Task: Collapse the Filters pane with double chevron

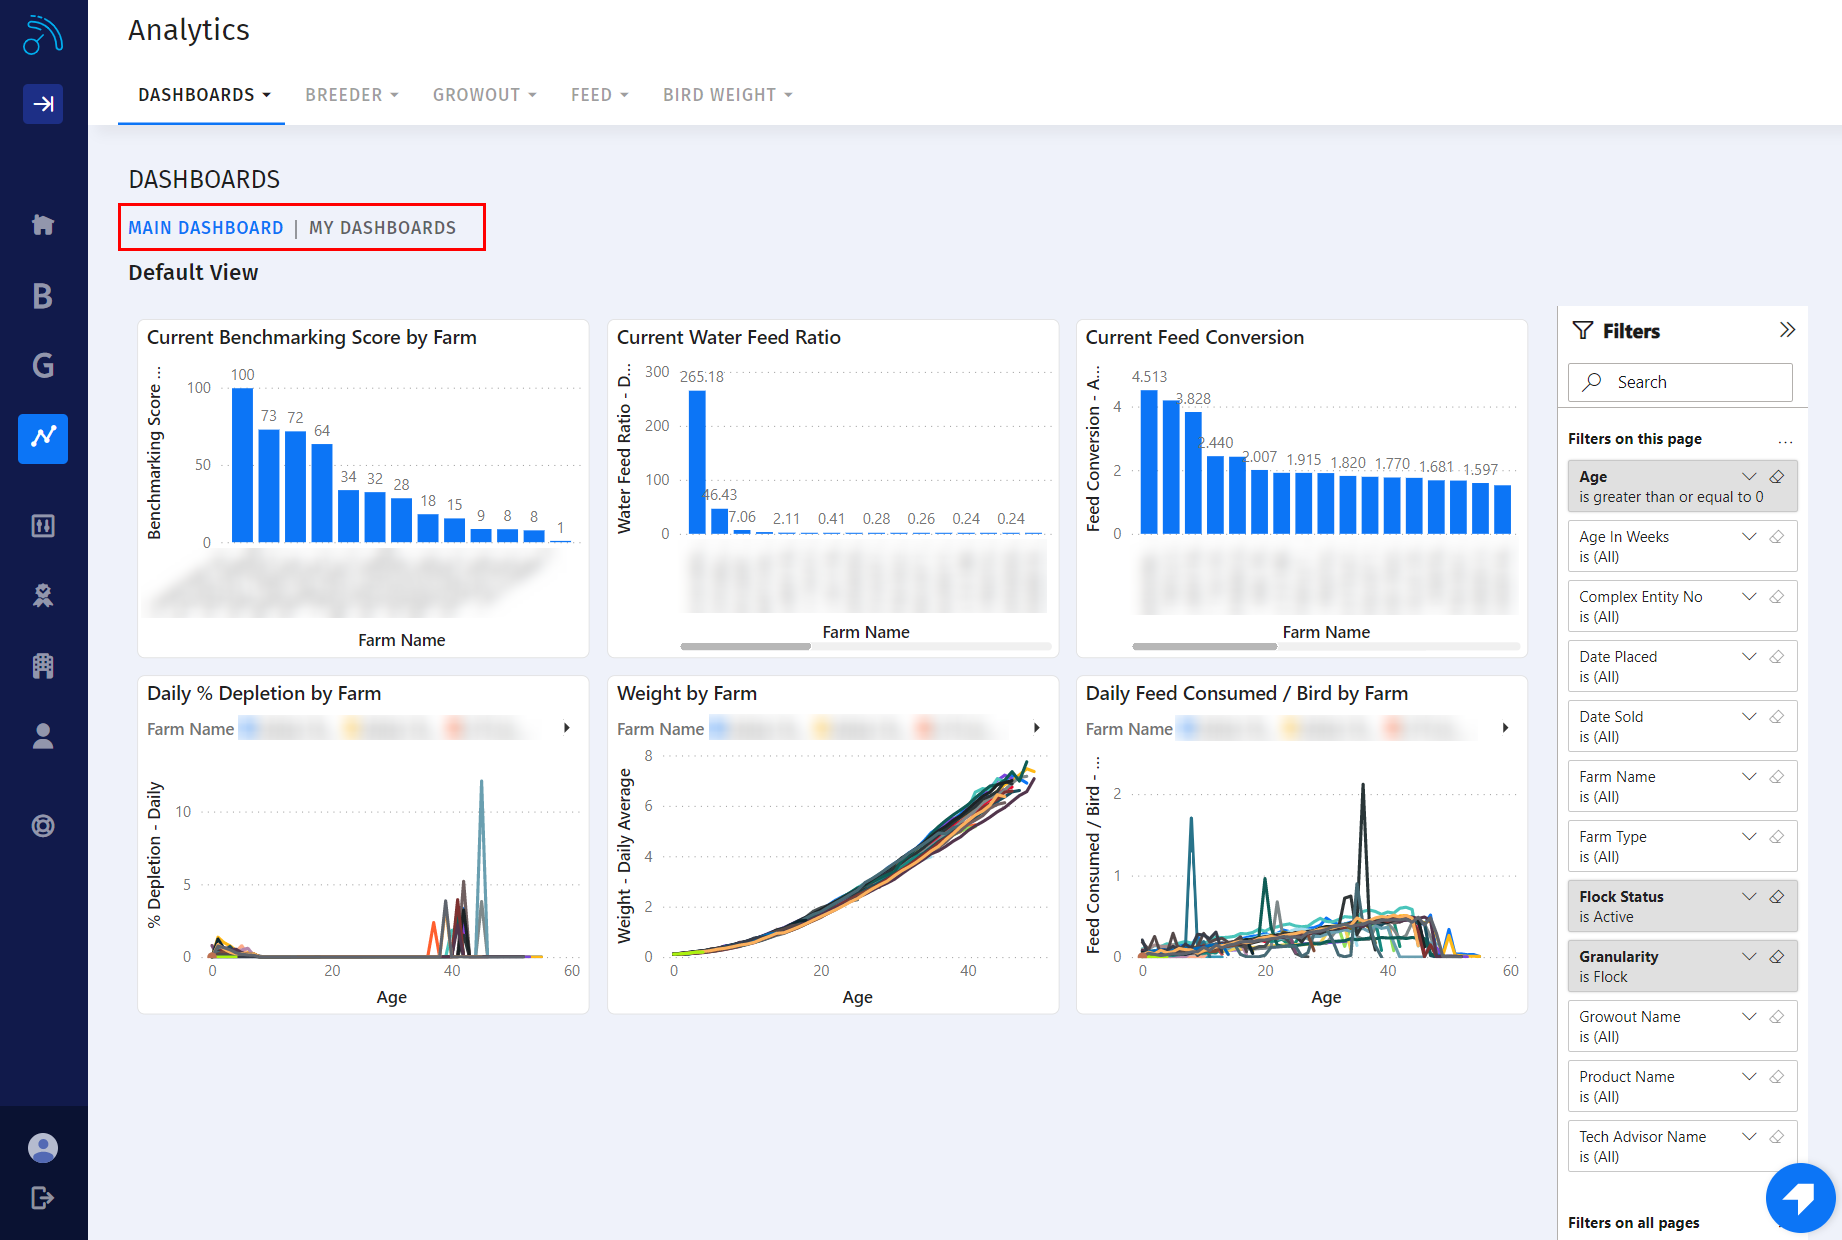Action: pyautogui.click(x=1787, y=330)
